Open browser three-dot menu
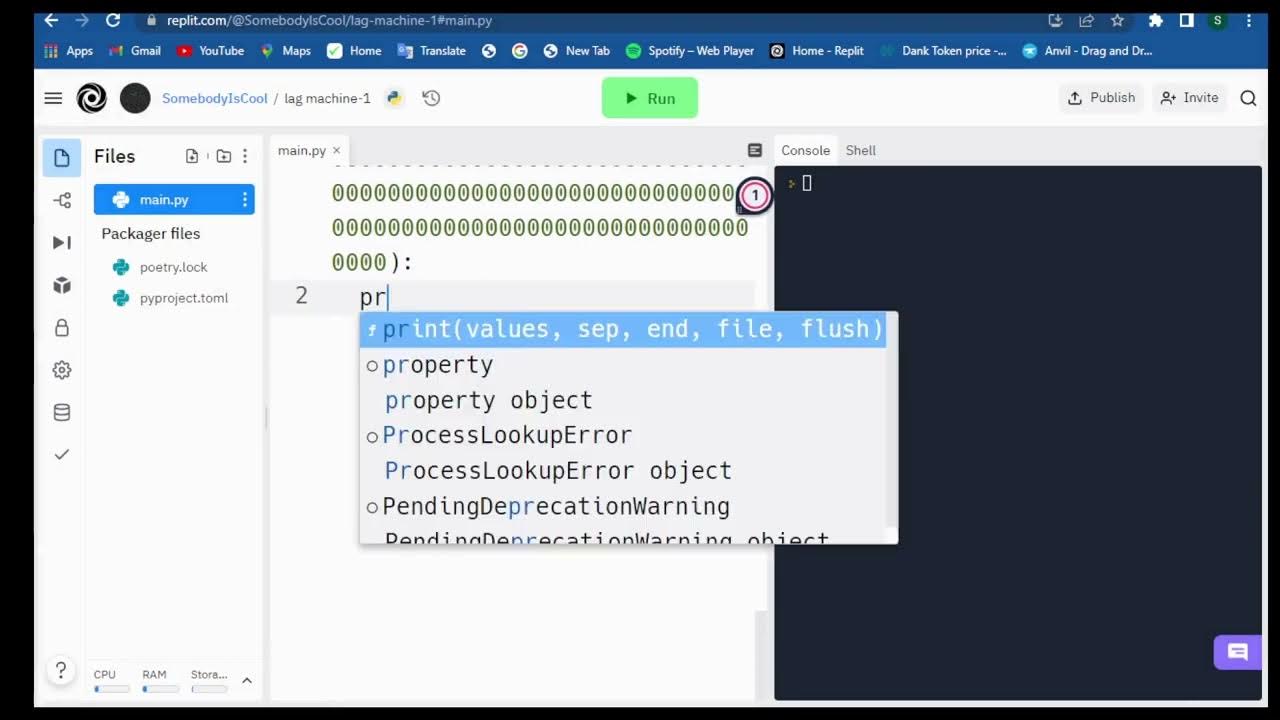1280x720 pixels. (x=1248, y=20)
